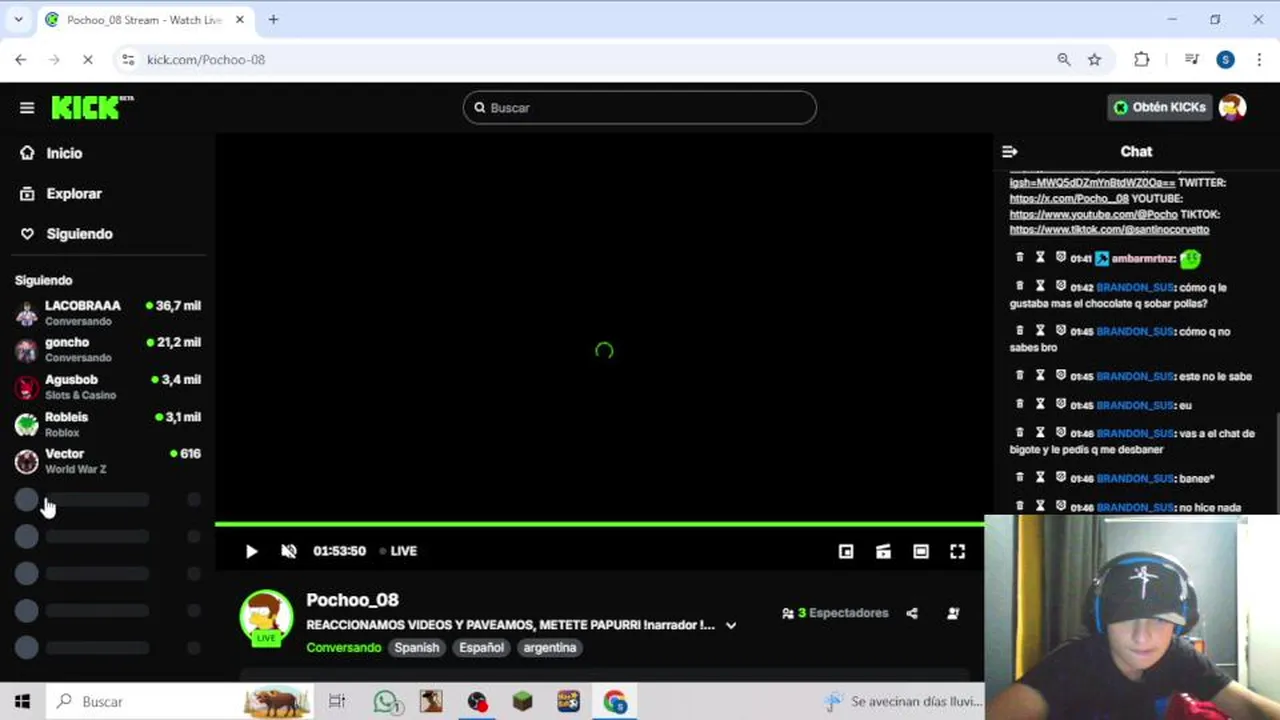
Task: Ban sender of 'vas a el chat' message
Action: point(1061,433)
